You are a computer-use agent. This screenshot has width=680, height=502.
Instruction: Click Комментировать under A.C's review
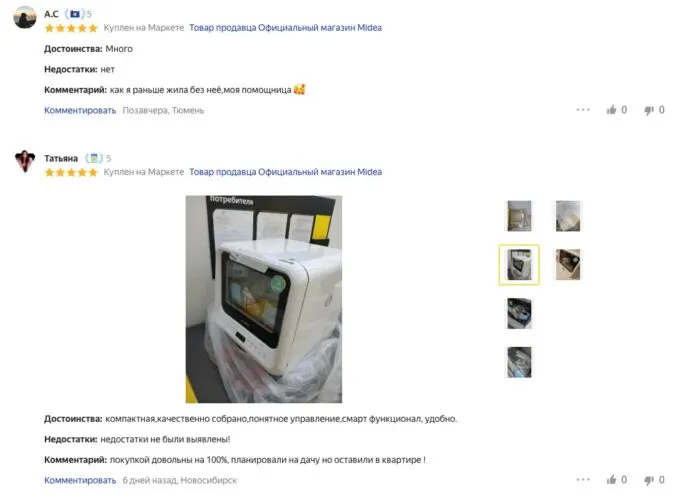click(x=80, y=110)
